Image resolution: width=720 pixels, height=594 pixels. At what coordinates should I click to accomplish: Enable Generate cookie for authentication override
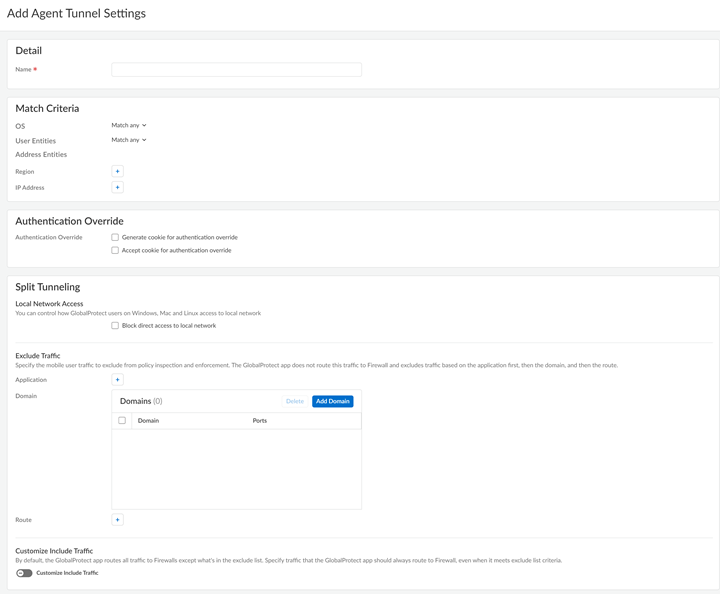115,237
